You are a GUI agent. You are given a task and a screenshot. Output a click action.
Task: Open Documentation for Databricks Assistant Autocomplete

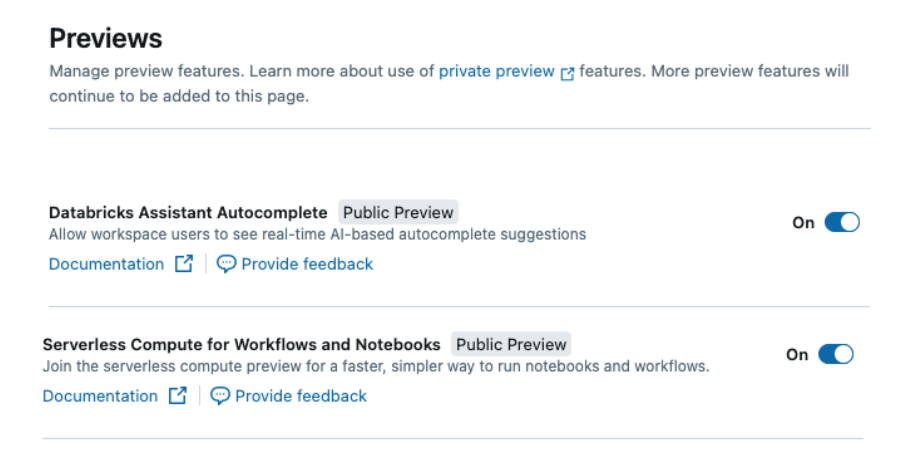click(x=106, y=264)
